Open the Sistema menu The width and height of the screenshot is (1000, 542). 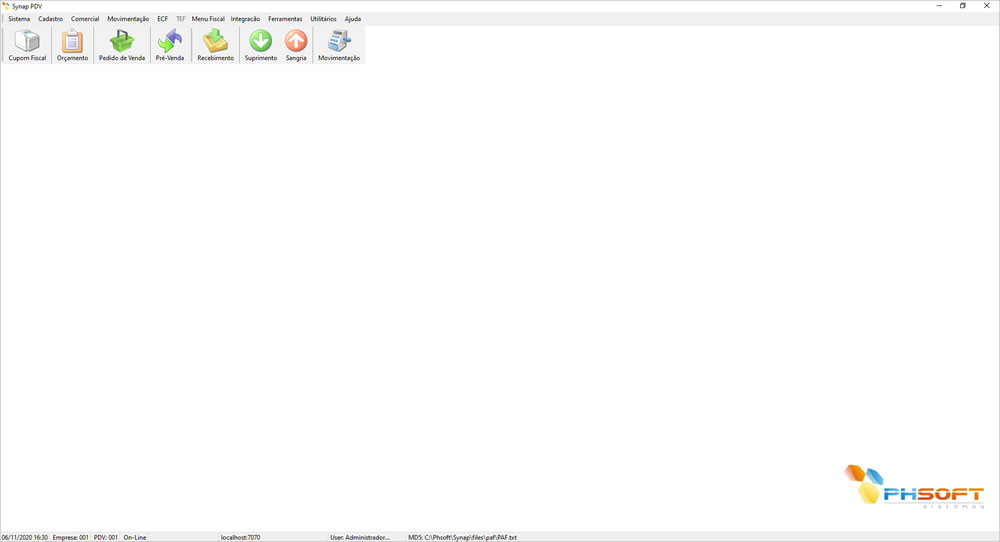tap(19, 19)
